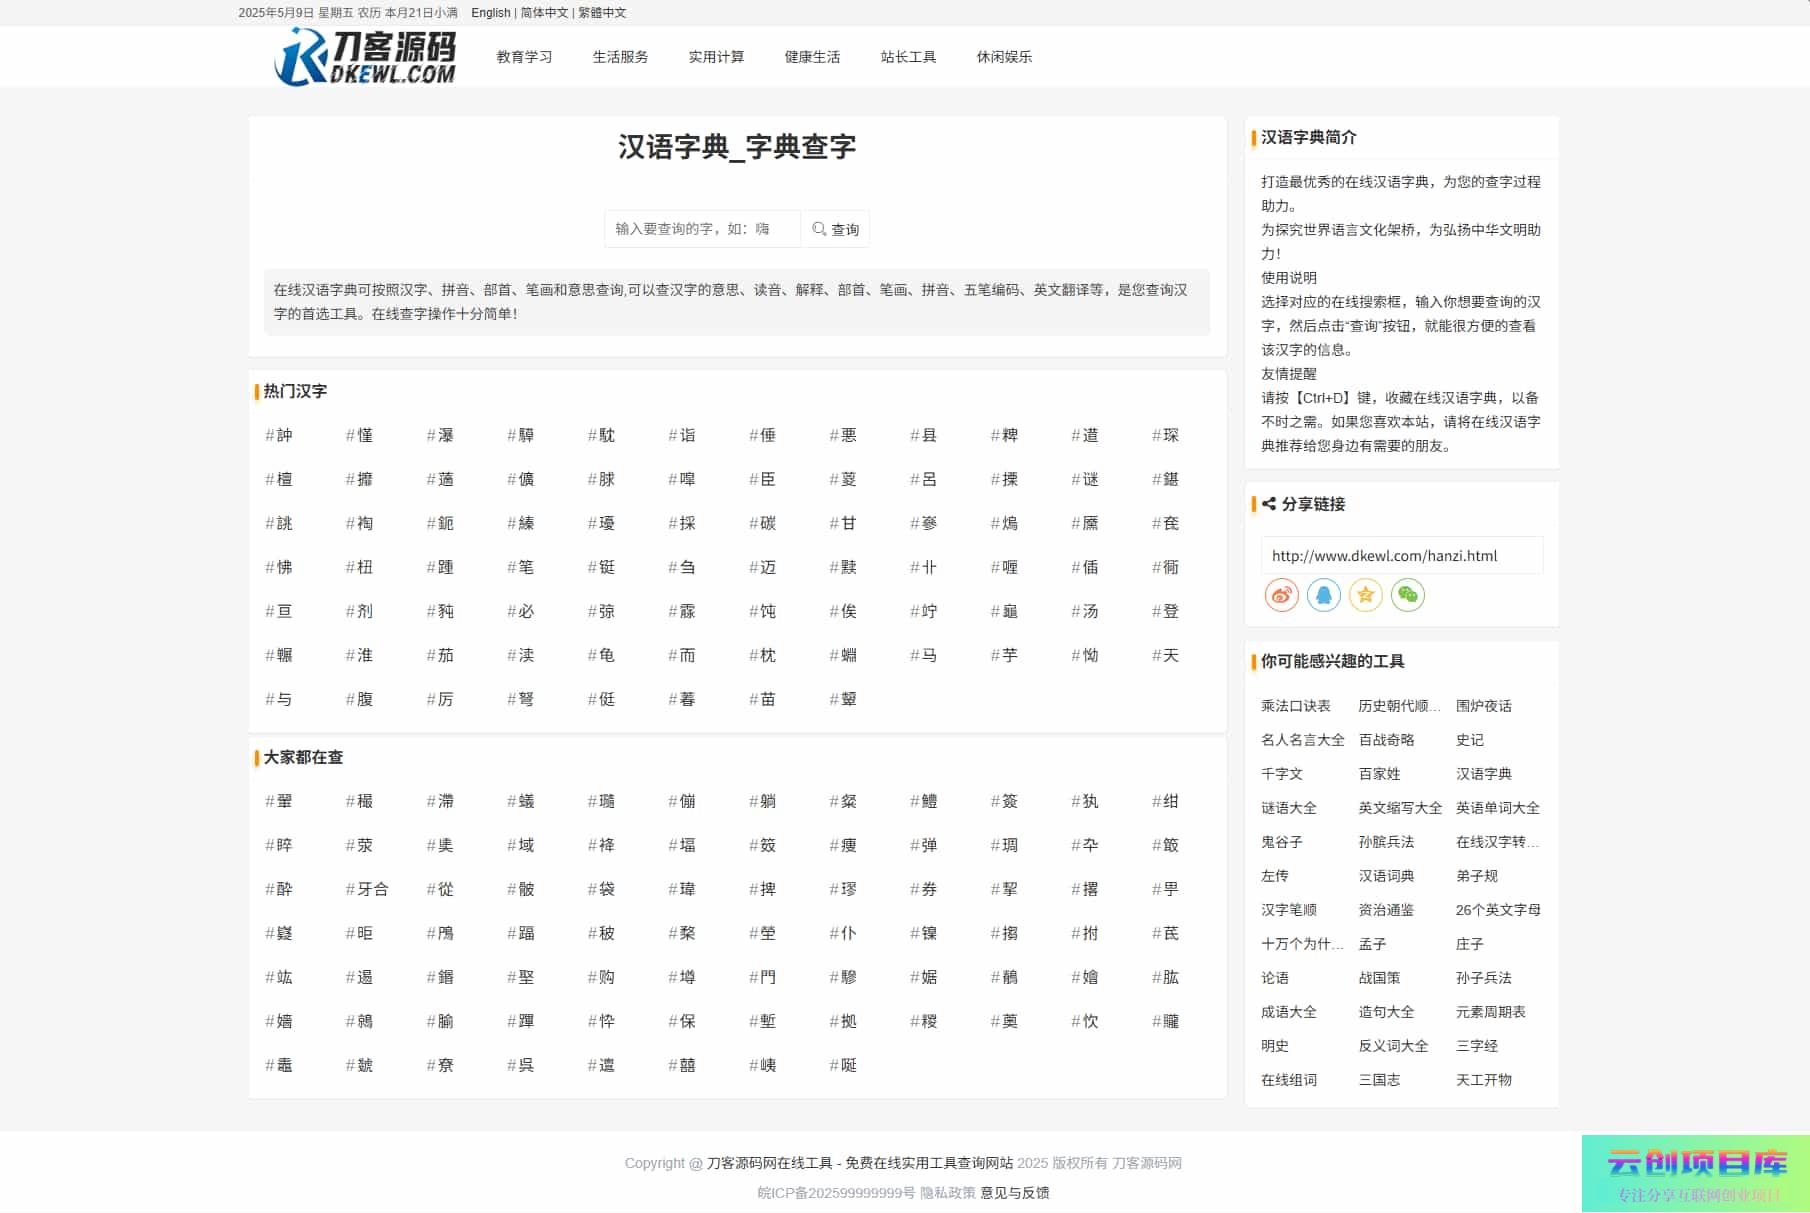Click the 刀客源码 DKEWL.COM logo
The width and height of the screenshot is (1810, 1213).
click(x=365, y=57)
